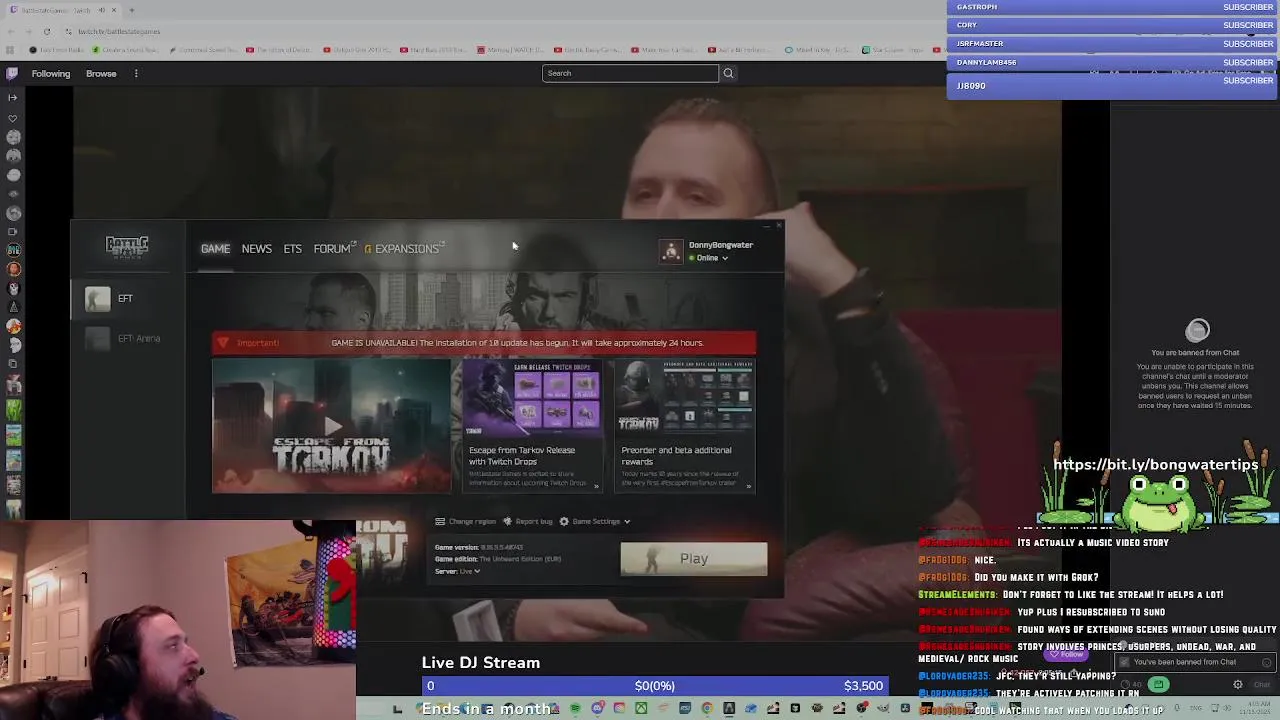Close the Battlestate launcher window

point(779,226)
